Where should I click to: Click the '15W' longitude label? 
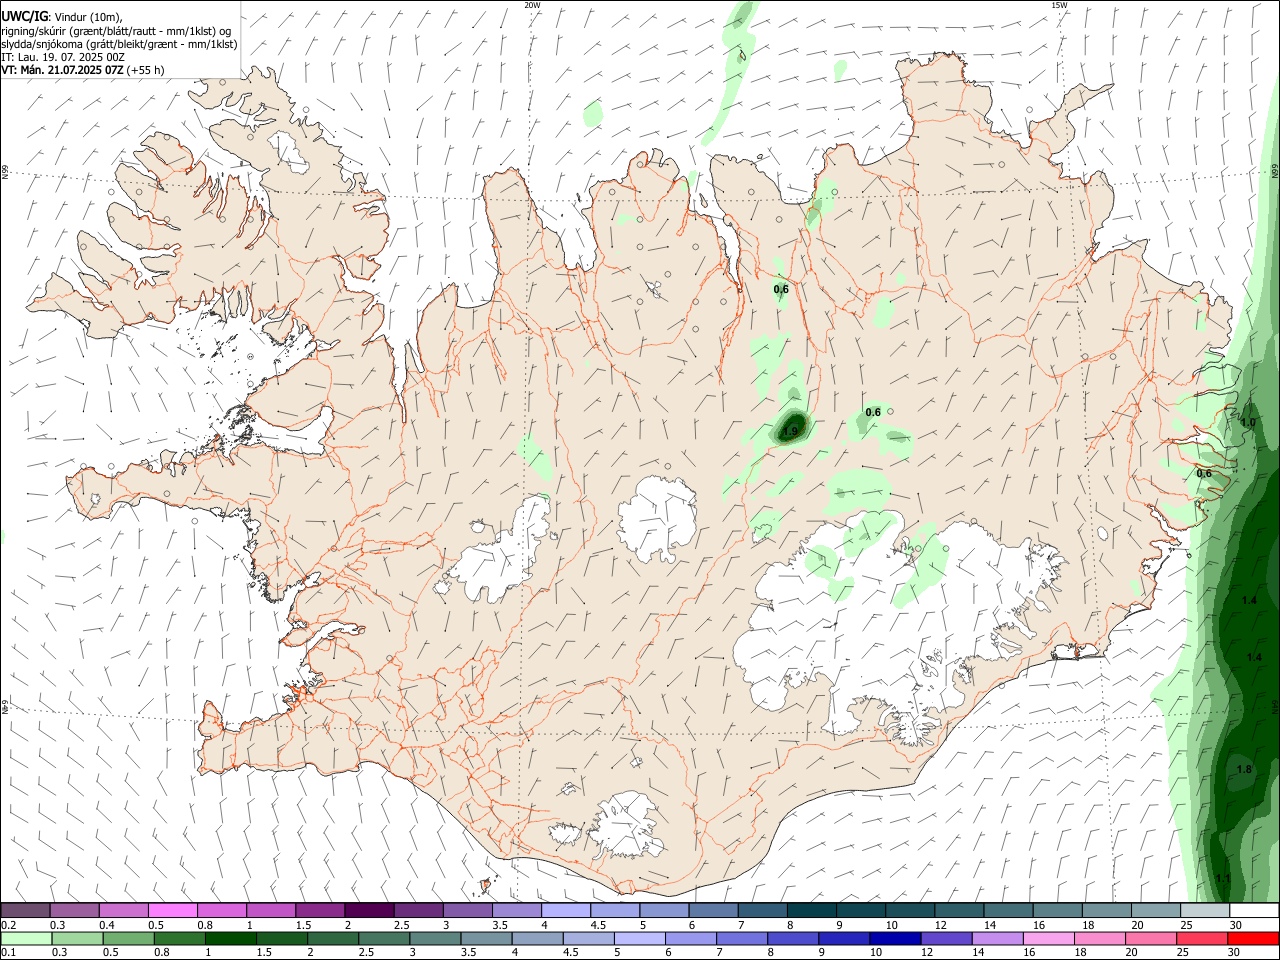click(x=1059, y=5)
